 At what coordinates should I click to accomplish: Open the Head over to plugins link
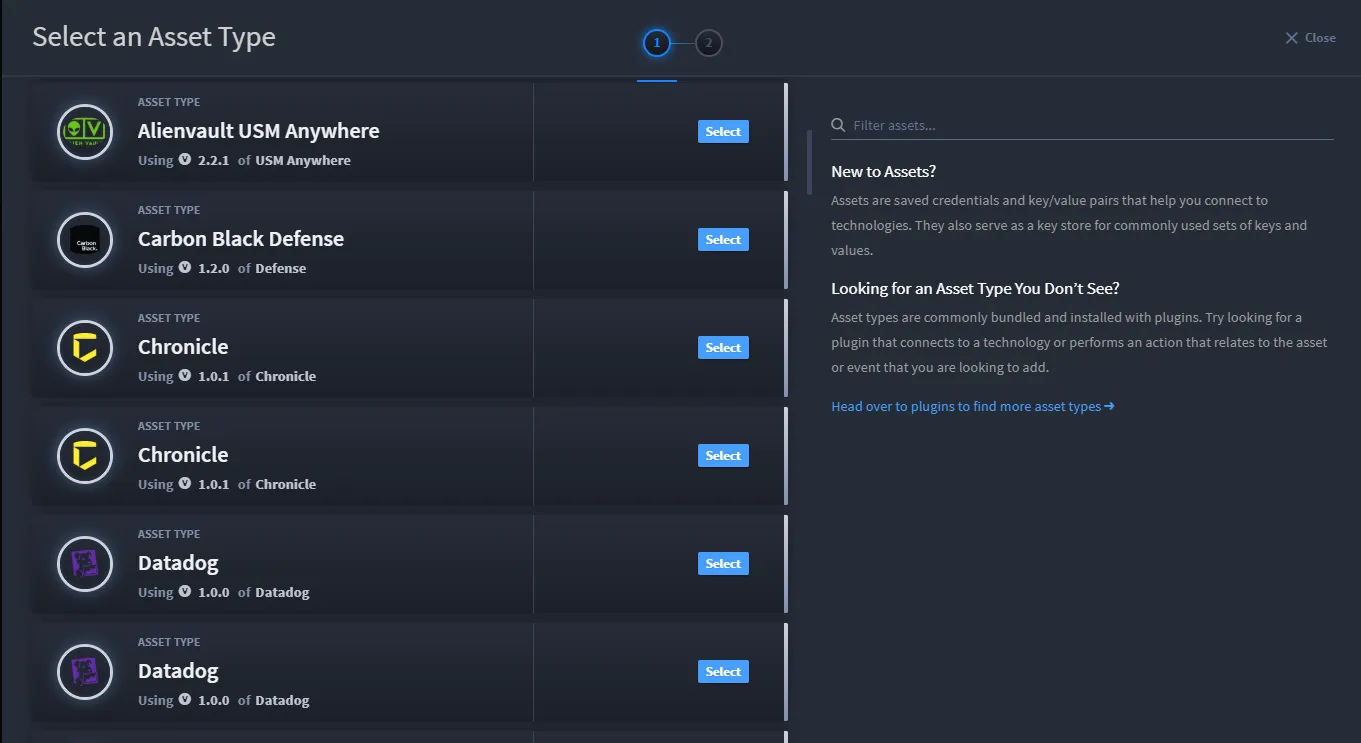point(972,407)
